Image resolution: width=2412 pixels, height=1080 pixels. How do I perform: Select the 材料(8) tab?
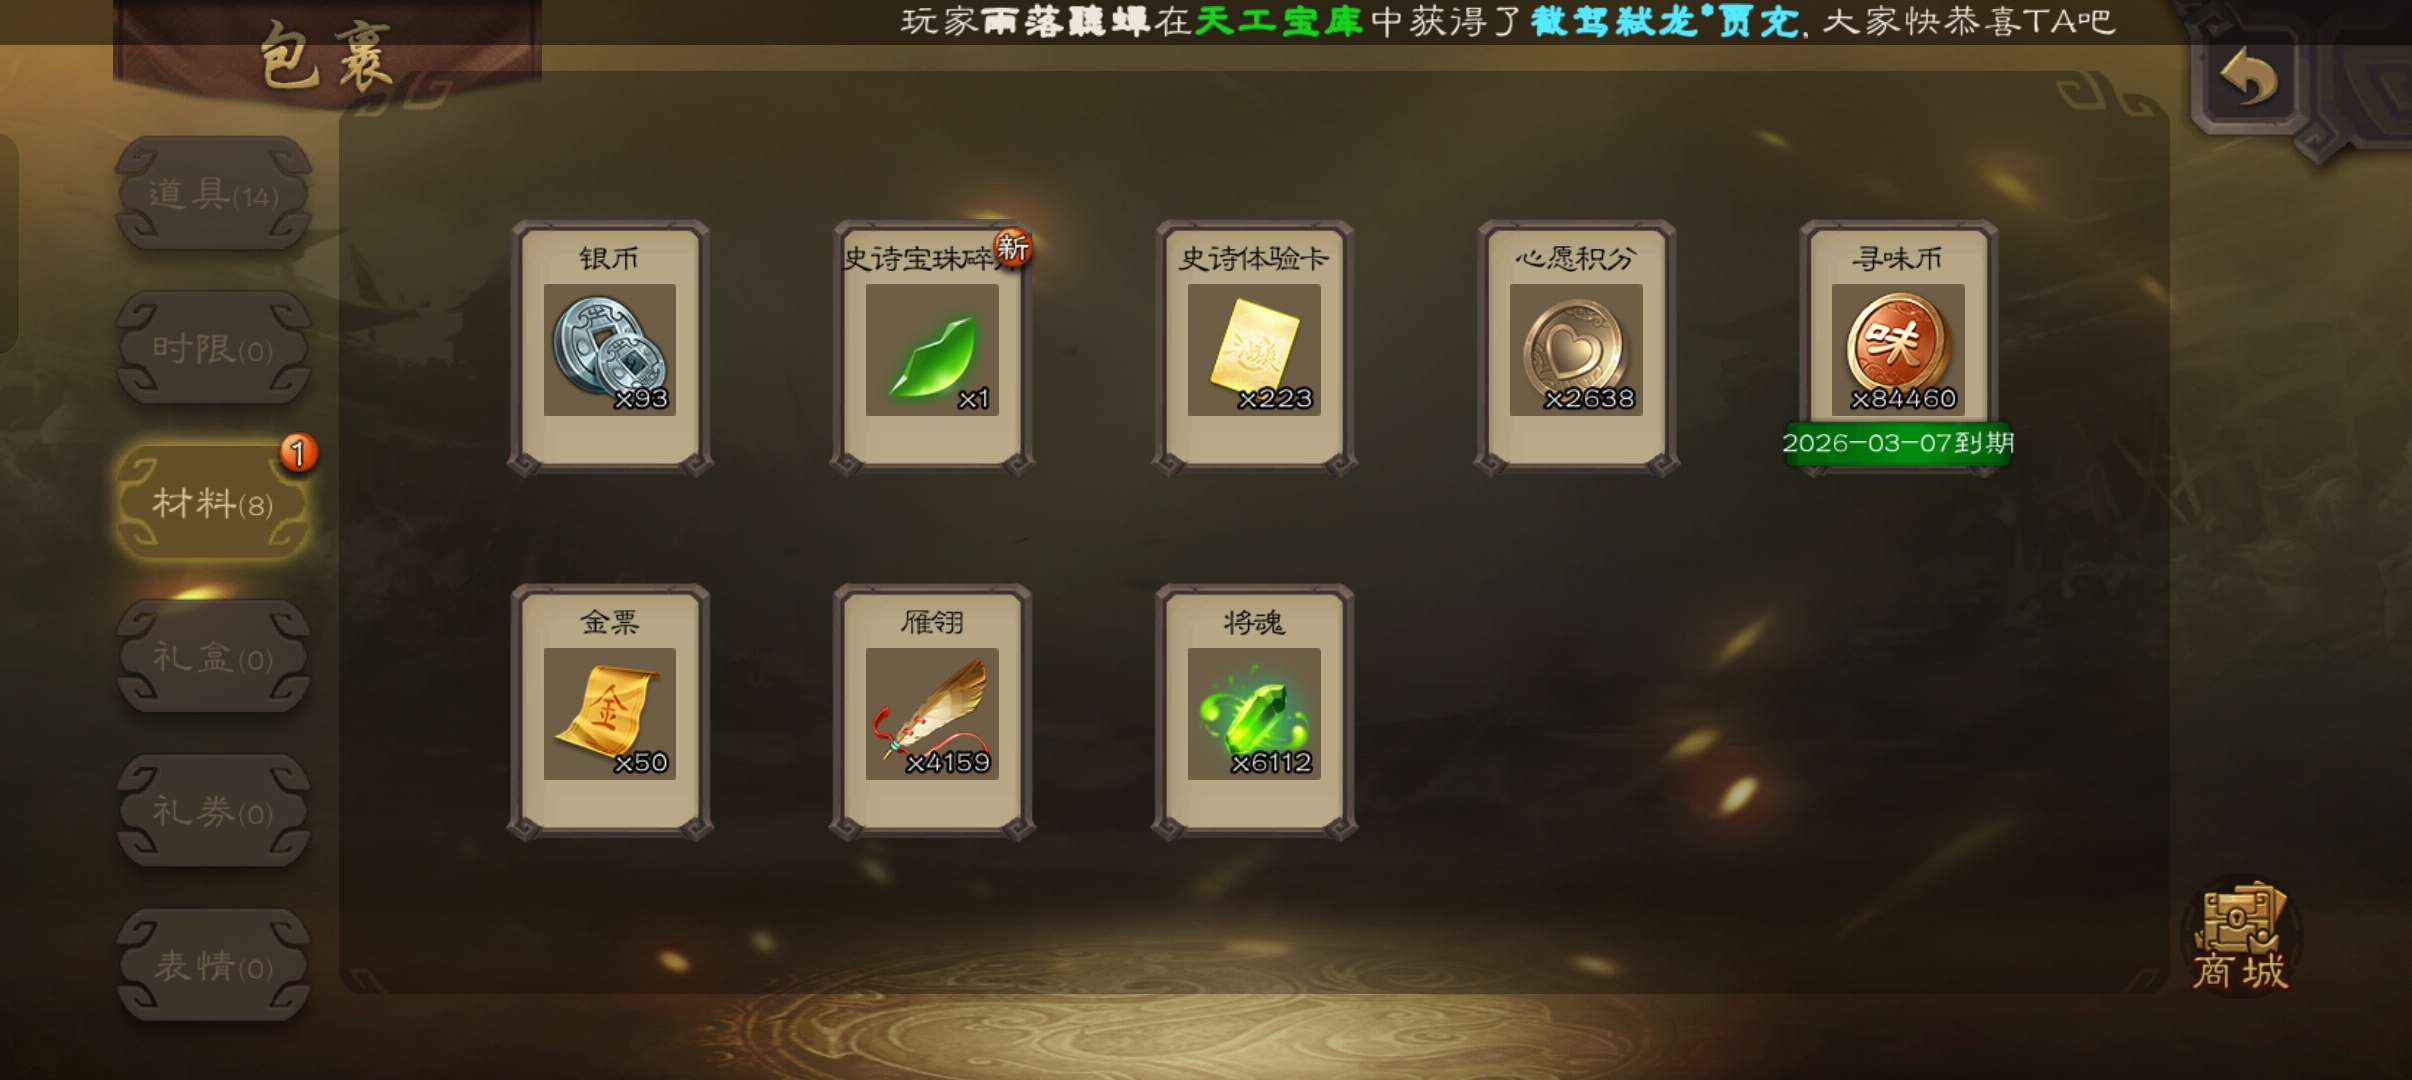[213, 503]
